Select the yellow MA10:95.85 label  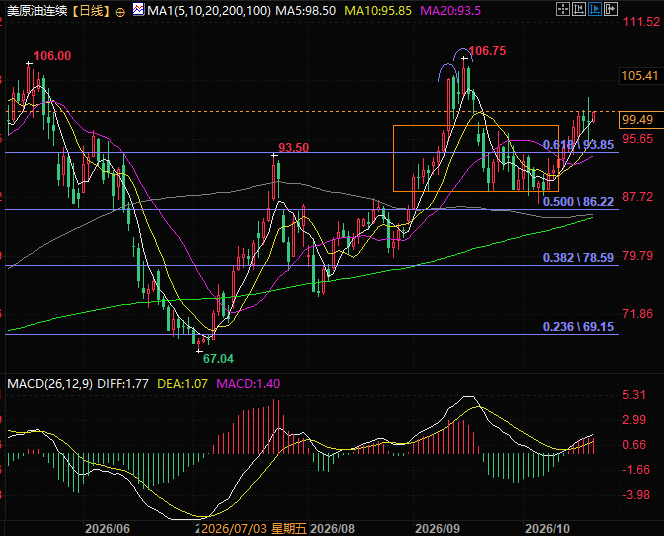coord(378,11)
